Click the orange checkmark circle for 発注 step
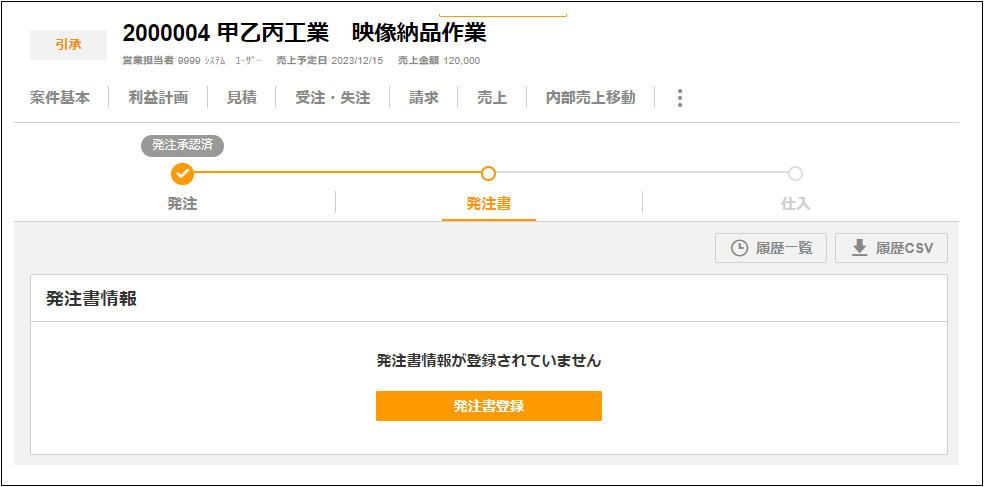The image size is (986, 487). click(x=182, y=174)
